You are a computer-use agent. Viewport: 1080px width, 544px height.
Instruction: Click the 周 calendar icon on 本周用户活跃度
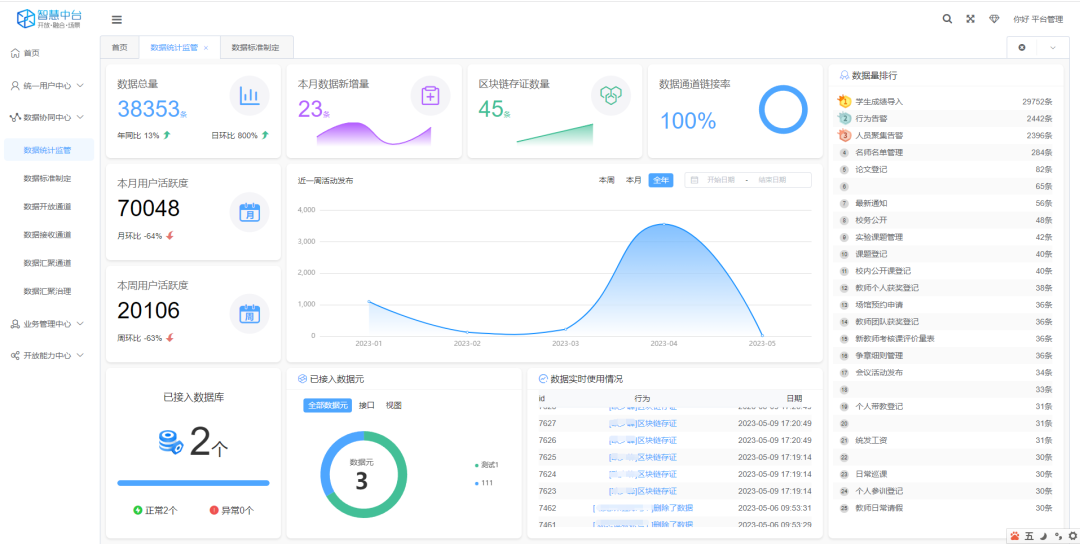tap(249, 313)
